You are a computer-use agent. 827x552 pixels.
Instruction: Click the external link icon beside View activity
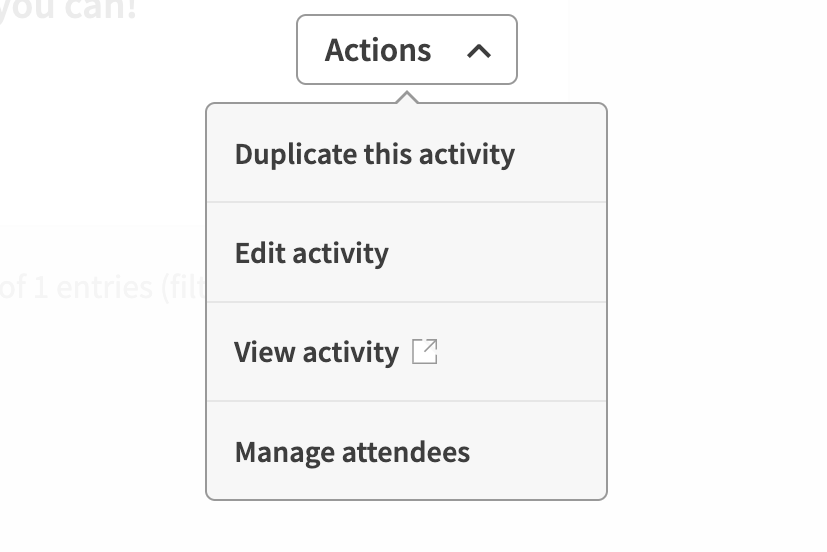[x=425, y=352]
